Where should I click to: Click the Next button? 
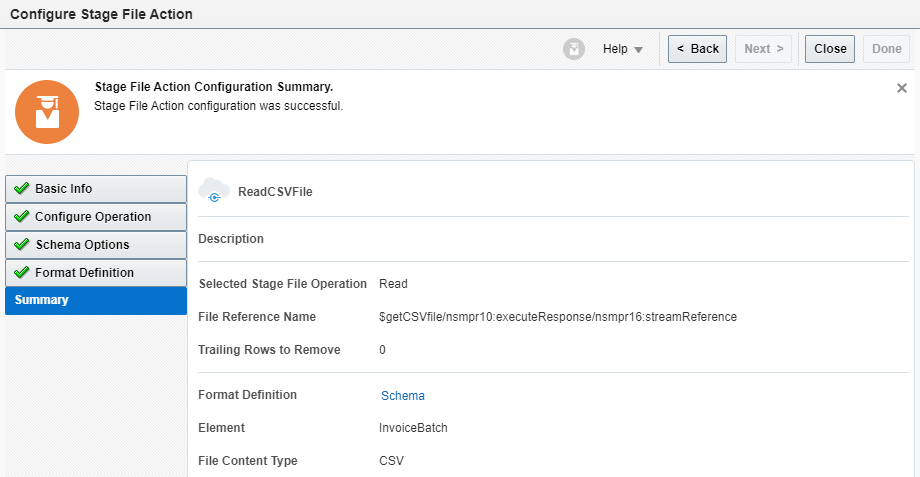[763, 49]
